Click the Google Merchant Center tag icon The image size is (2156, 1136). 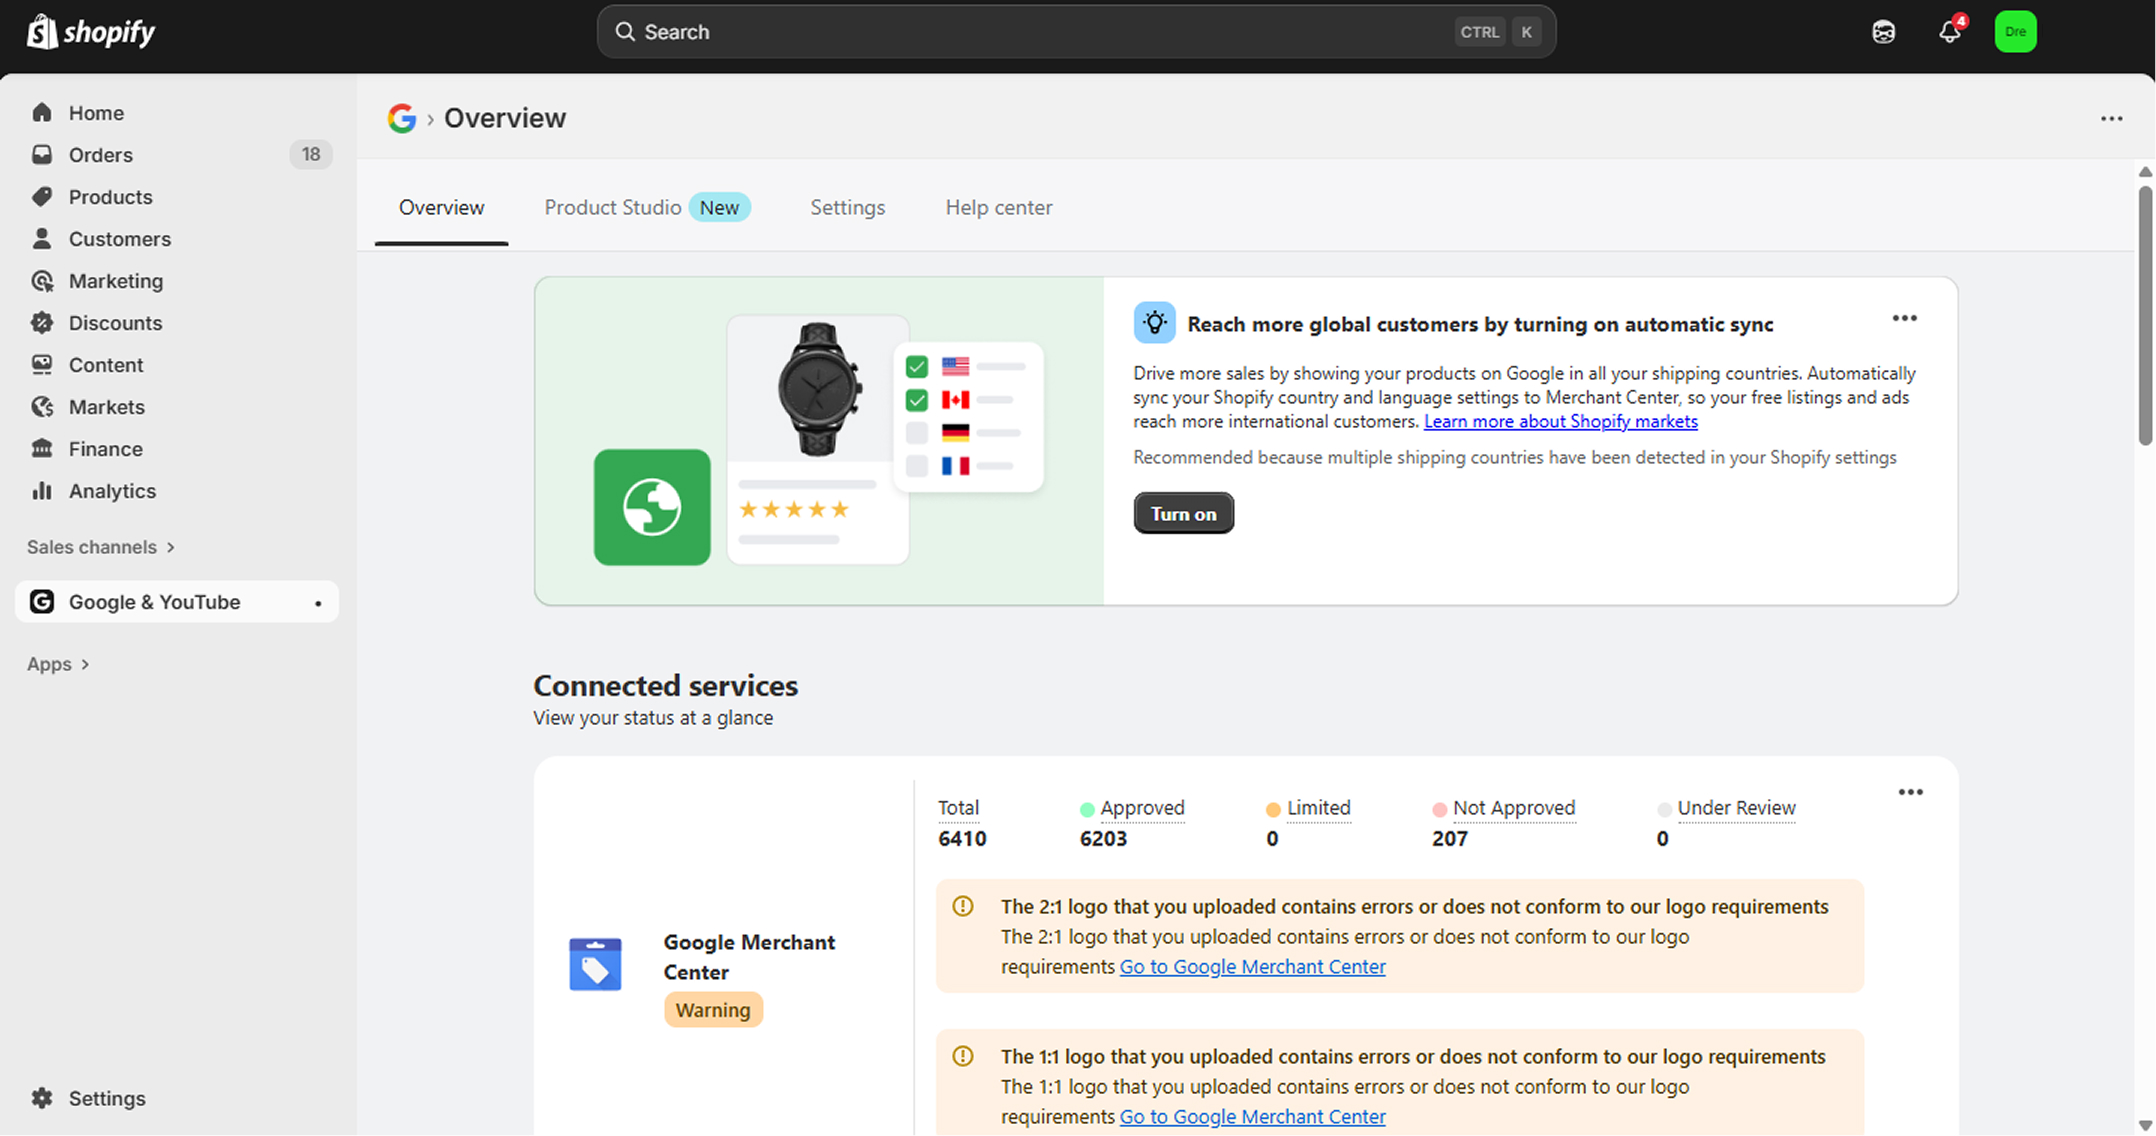coord(595,964)
